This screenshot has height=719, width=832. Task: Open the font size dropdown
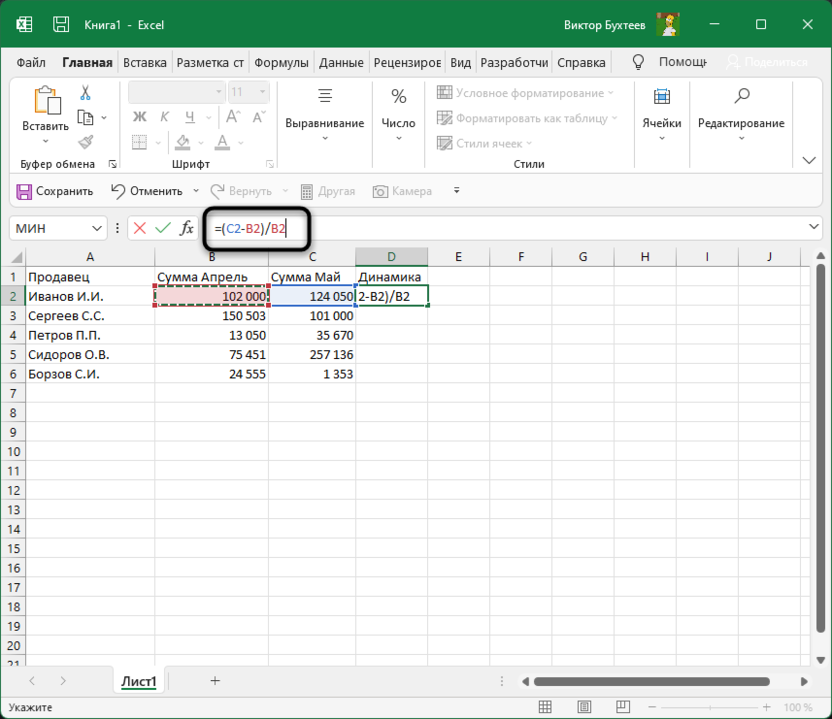tap(262, 92)
